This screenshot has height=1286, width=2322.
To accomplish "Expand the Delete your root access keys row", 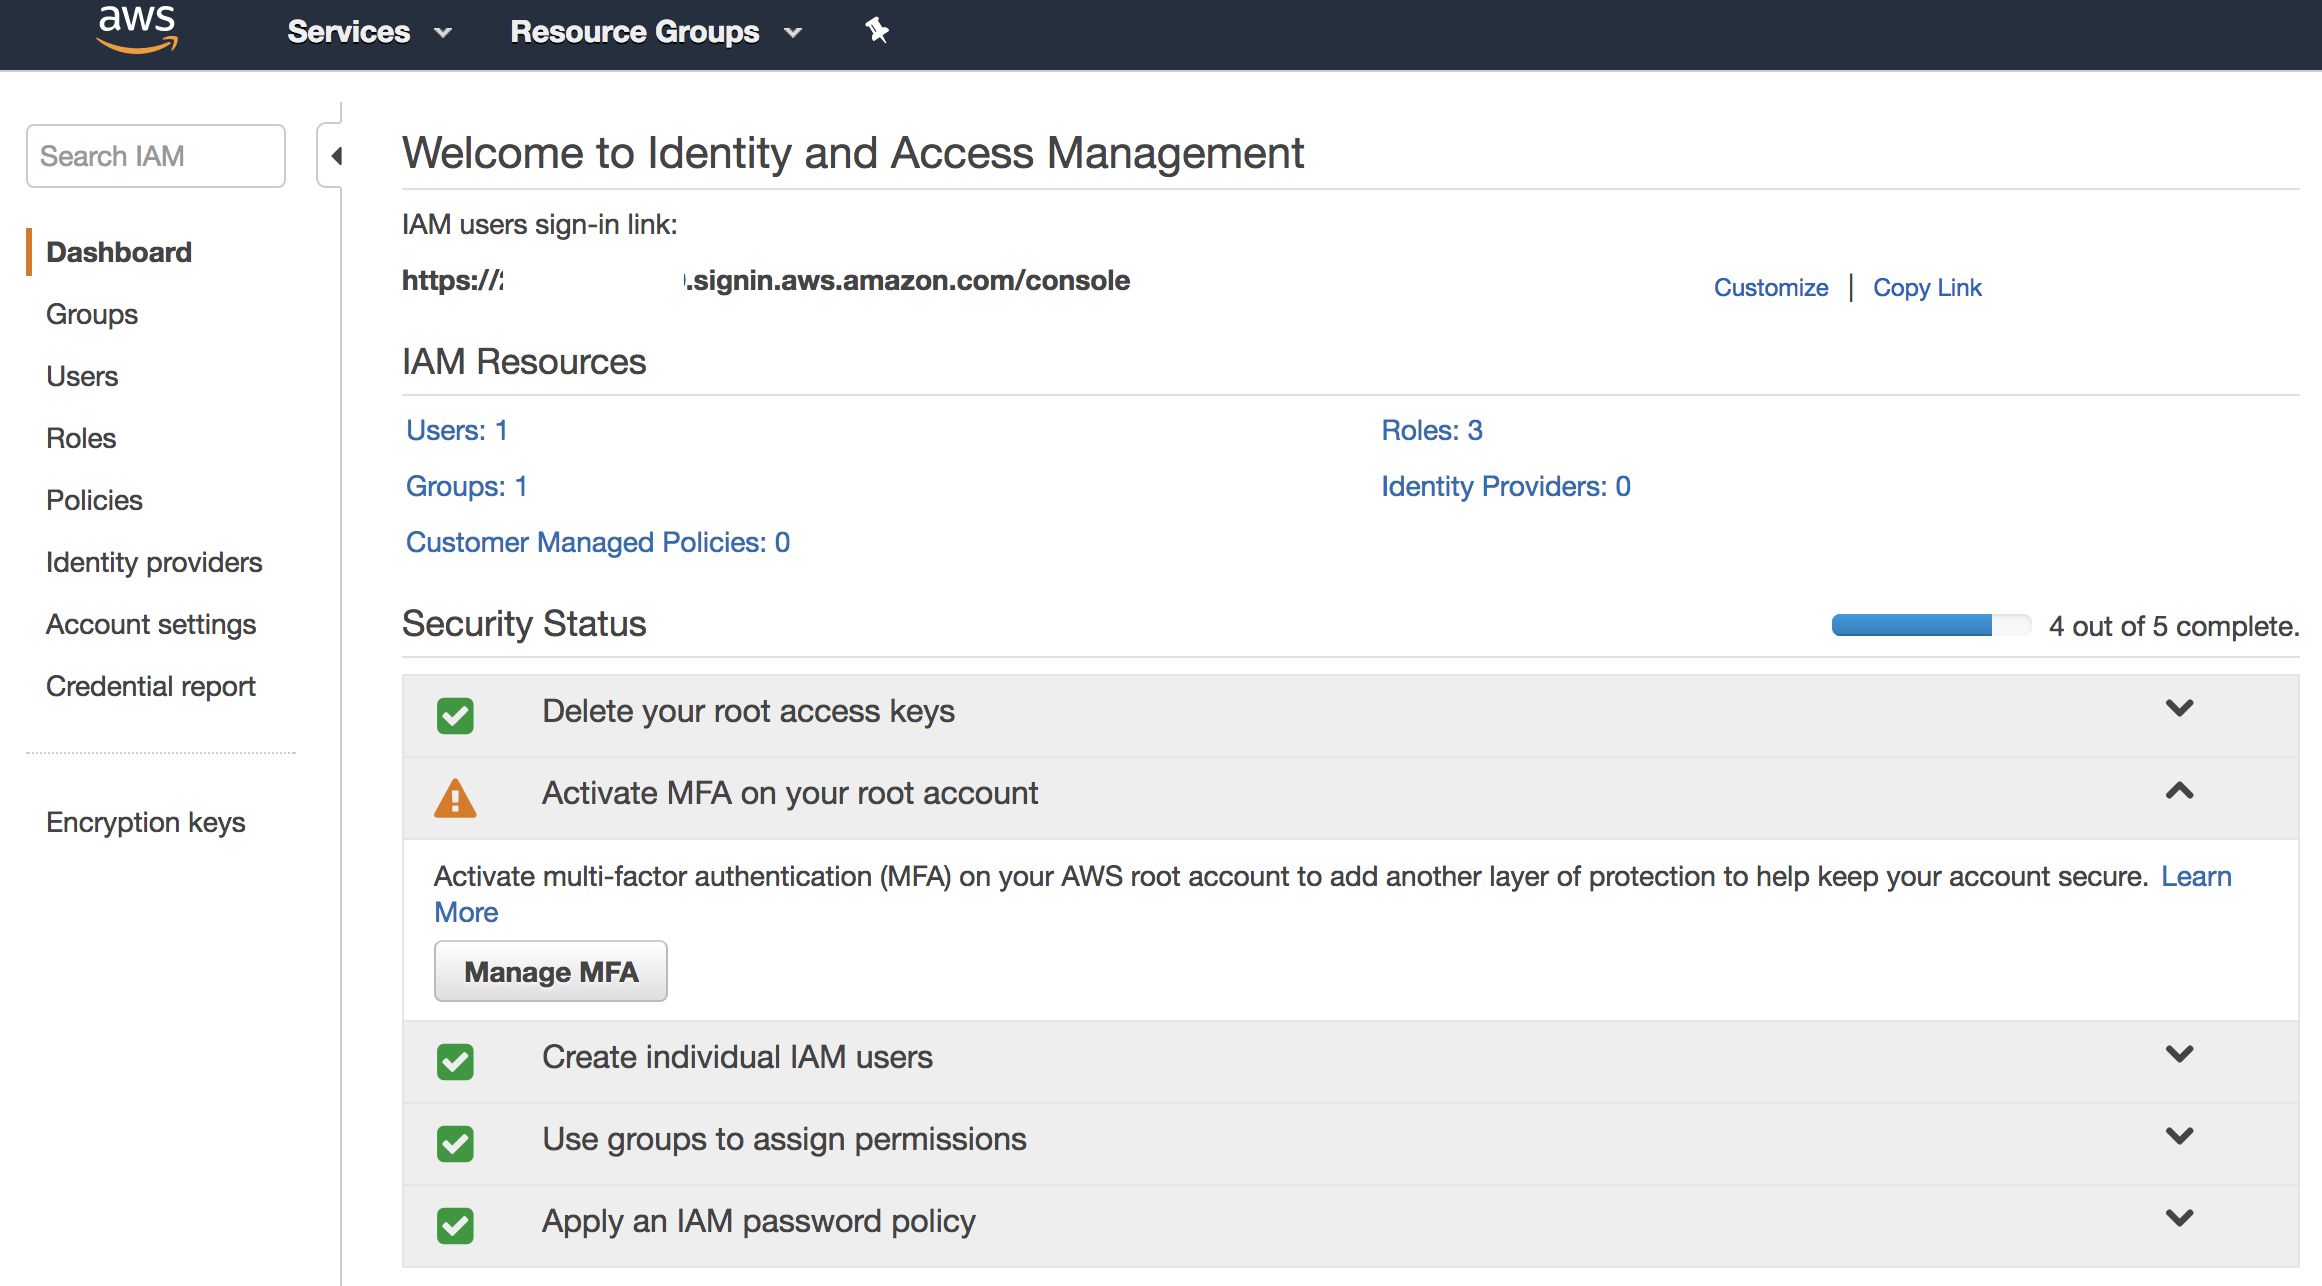I will (2179, 709).
